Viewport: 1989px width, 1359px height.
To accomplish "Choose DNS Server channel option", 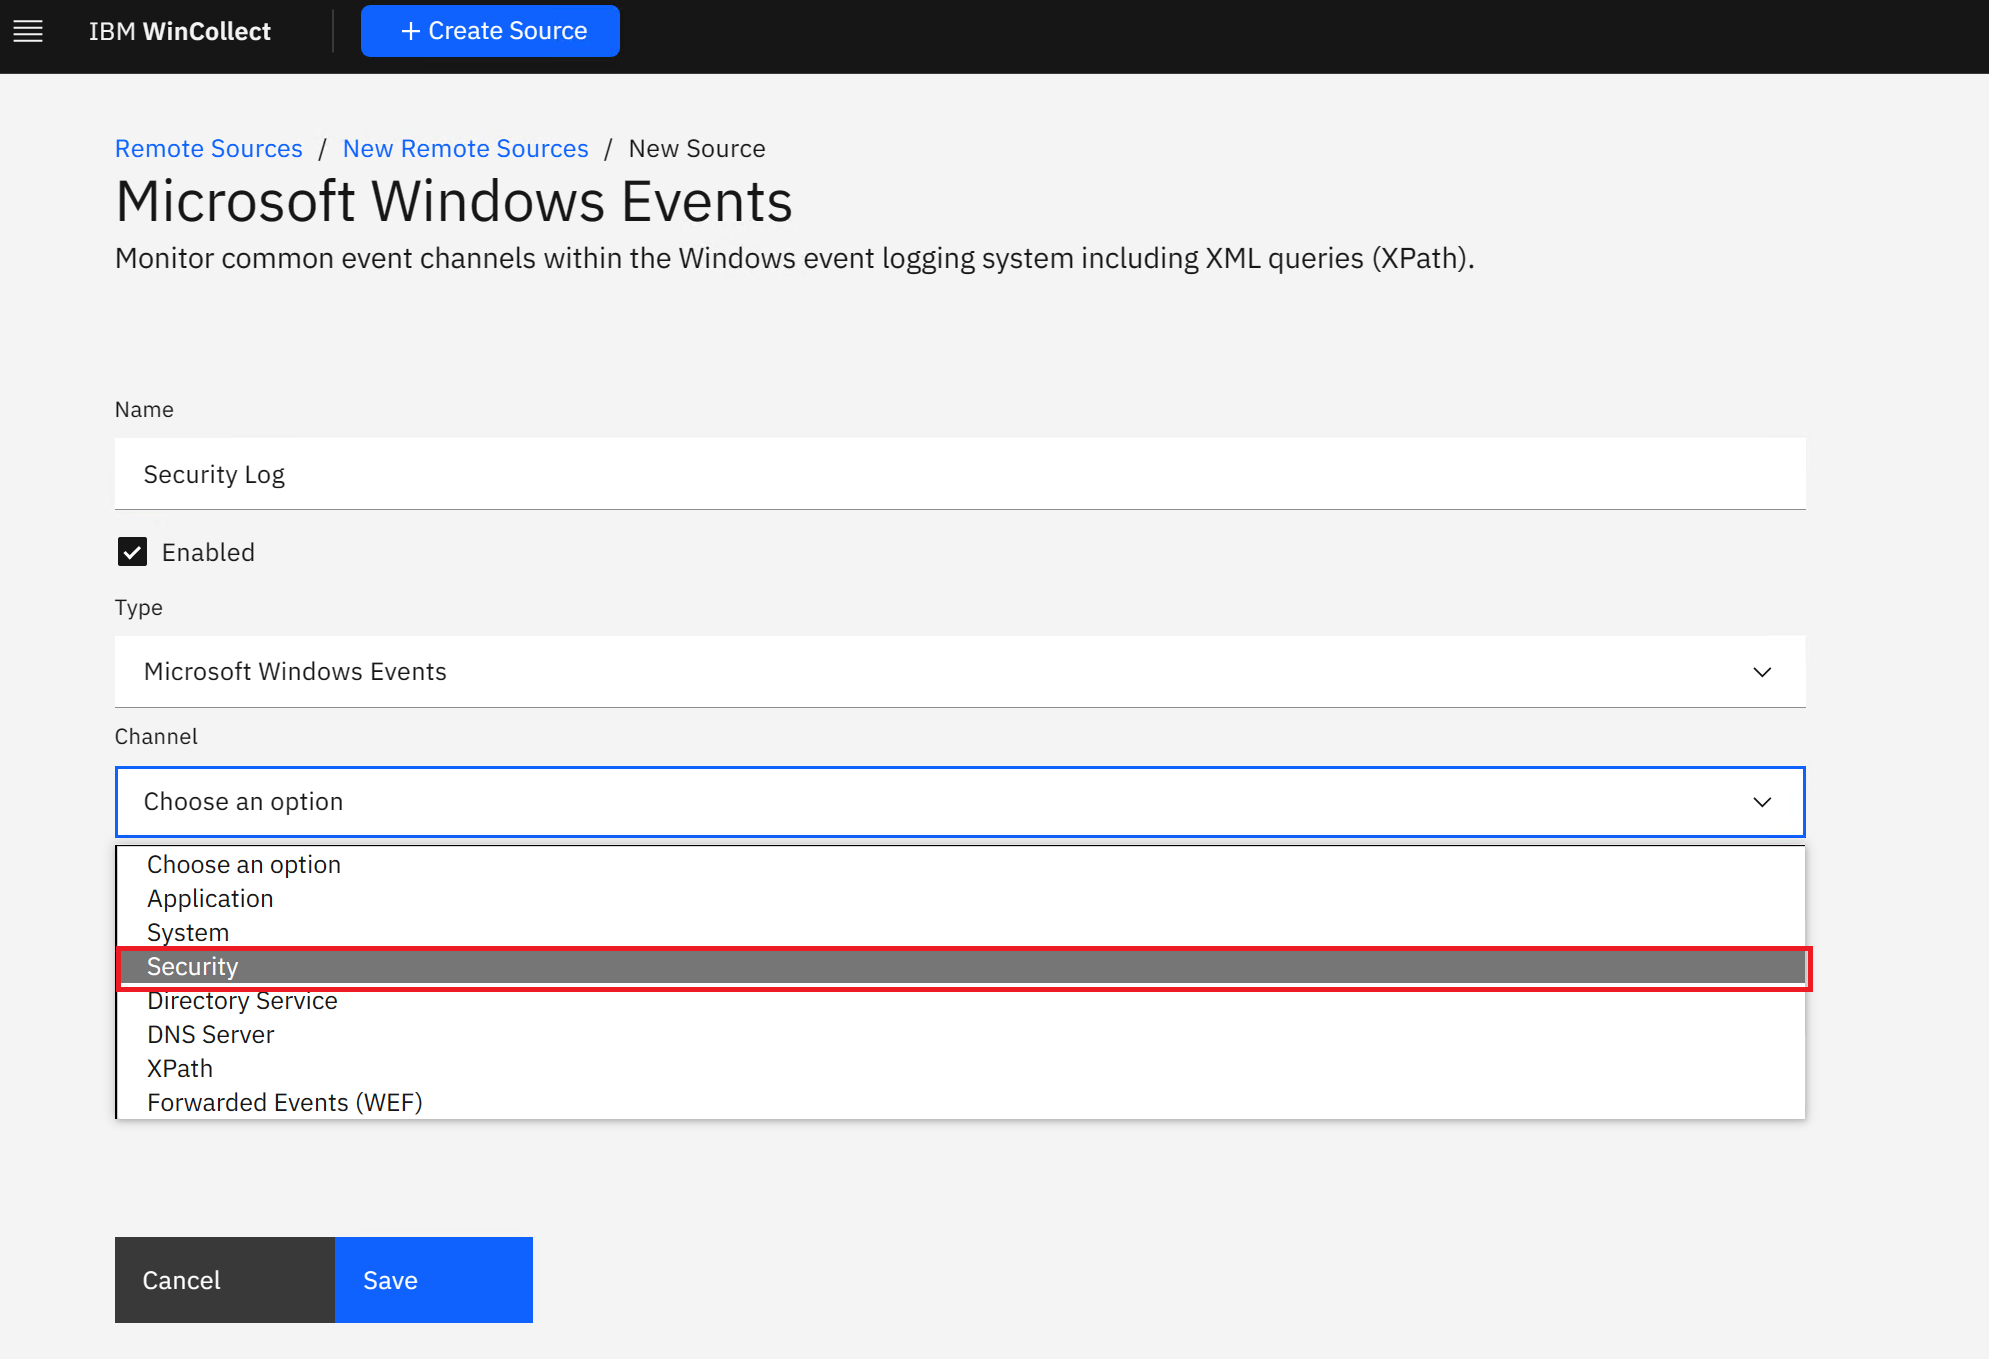I will [210, 1035].
